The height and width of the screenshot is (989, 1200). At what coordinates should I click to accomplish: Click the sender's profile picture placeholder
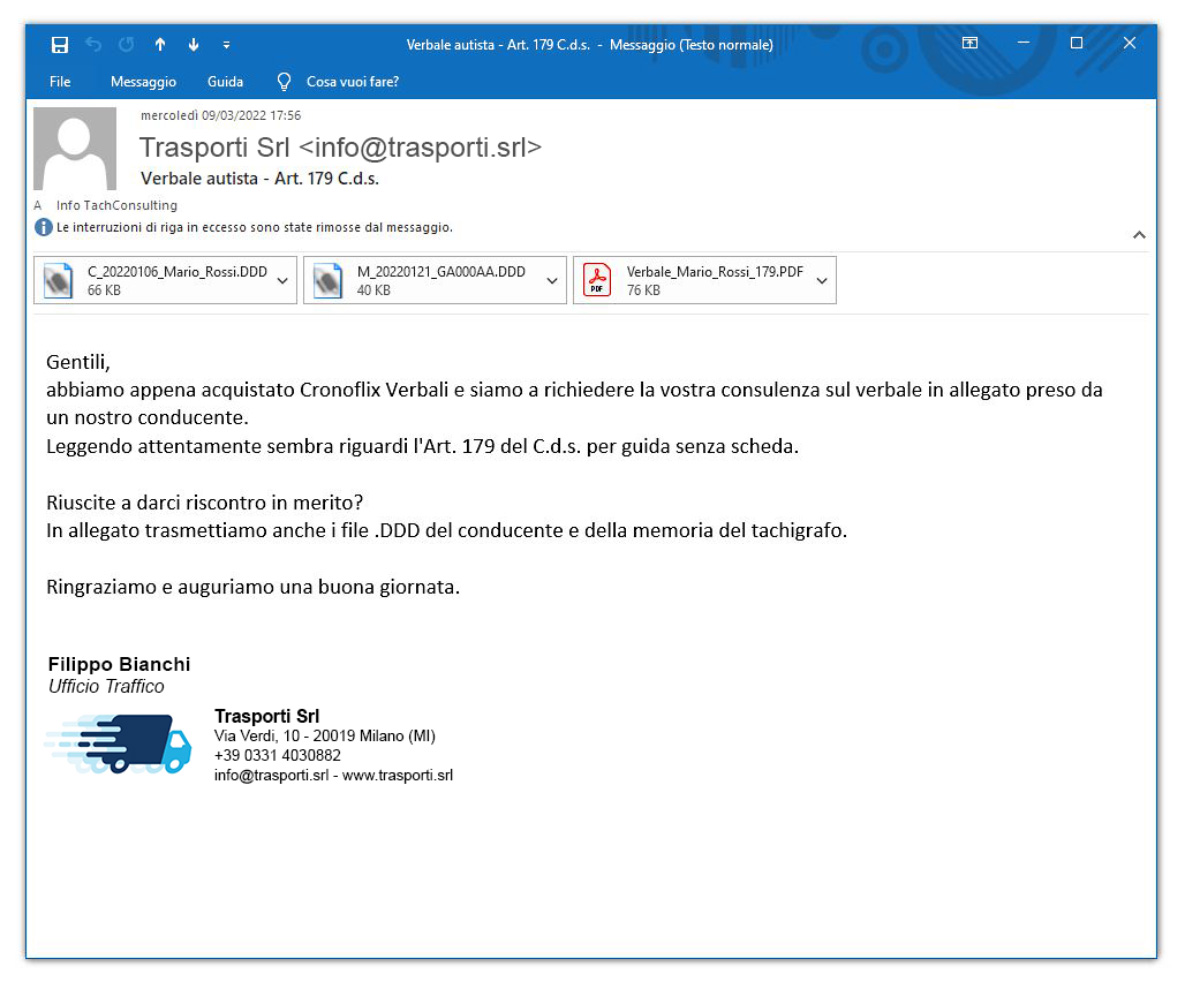click(x=75, y=149)
